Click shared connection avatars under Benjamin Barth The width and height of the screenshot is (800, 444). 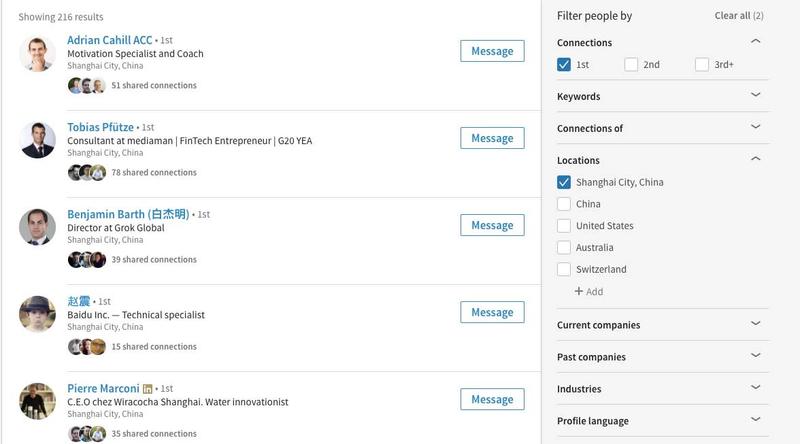click(86, 260)
